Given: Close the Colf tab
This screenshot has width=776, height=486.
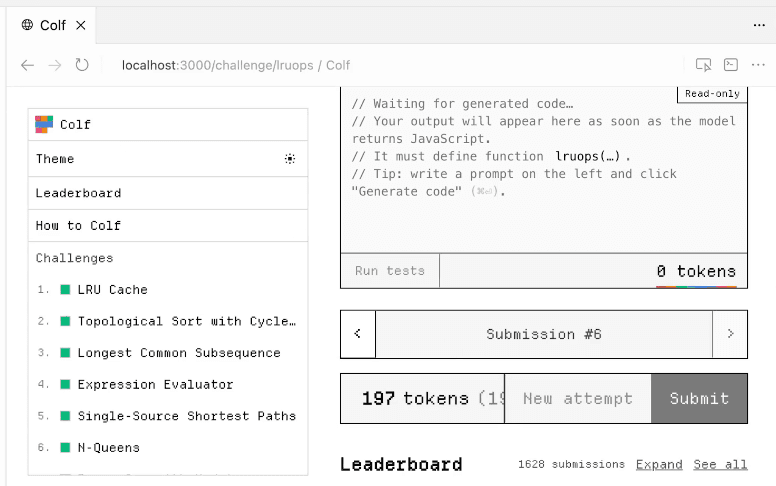Looking at the screenshot, I should pyautogui.click(x=81, y=25).
